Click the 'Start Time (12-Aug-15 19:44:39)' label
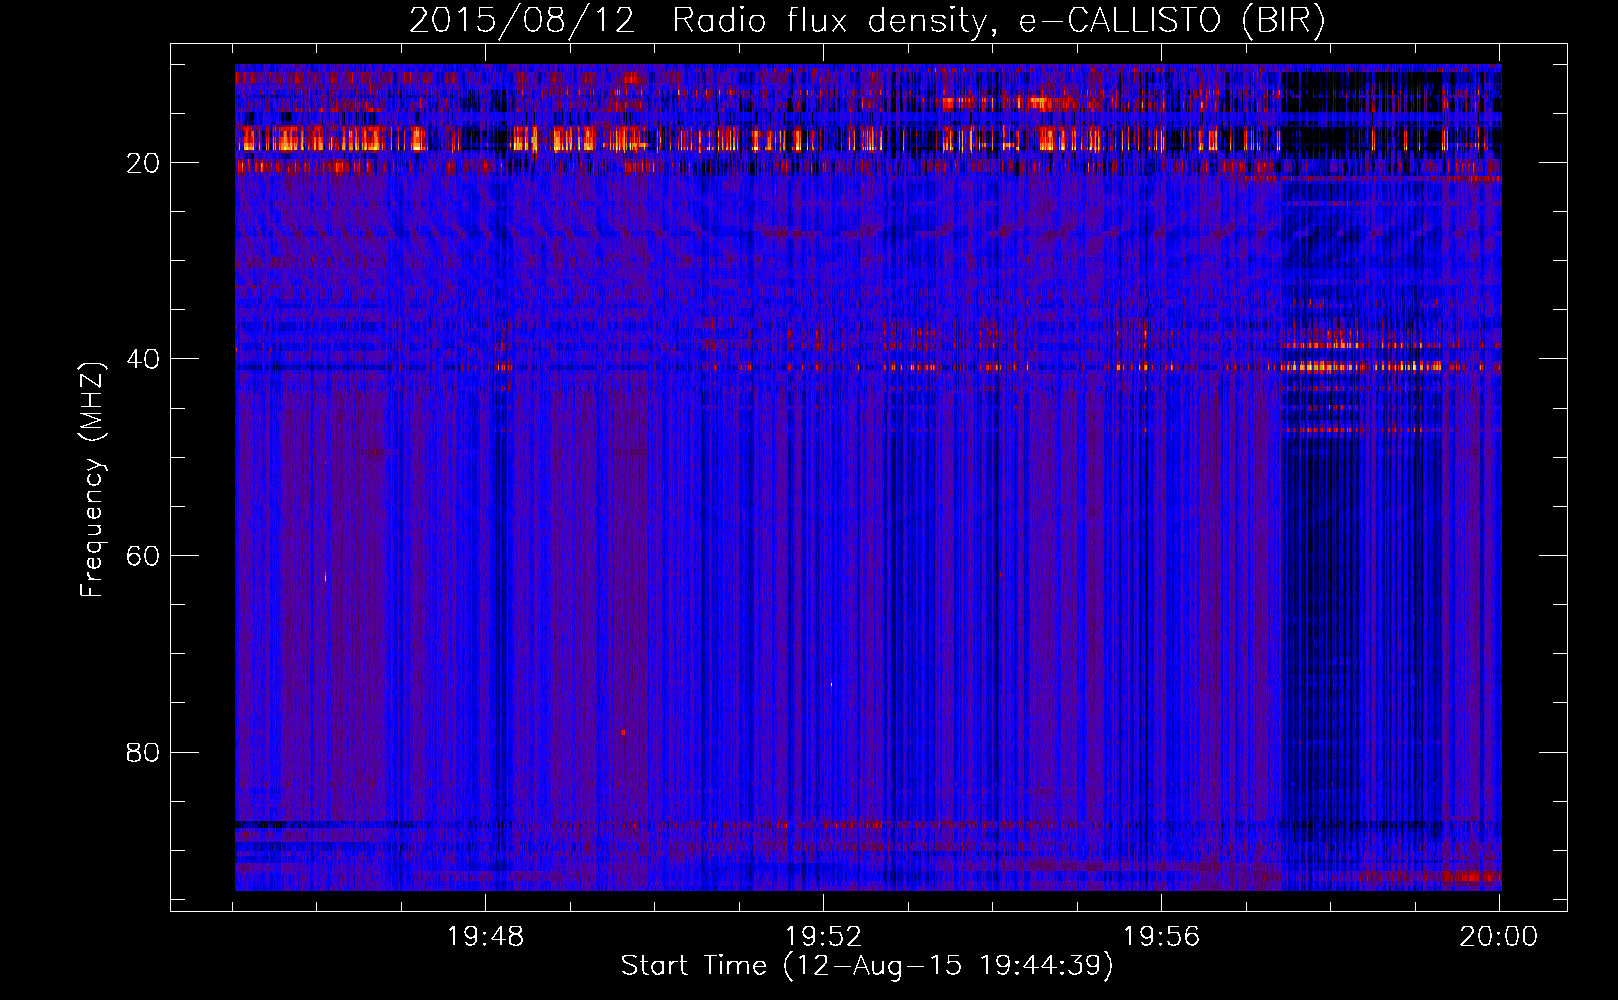1618x1000 pixels. click(867, 966)
